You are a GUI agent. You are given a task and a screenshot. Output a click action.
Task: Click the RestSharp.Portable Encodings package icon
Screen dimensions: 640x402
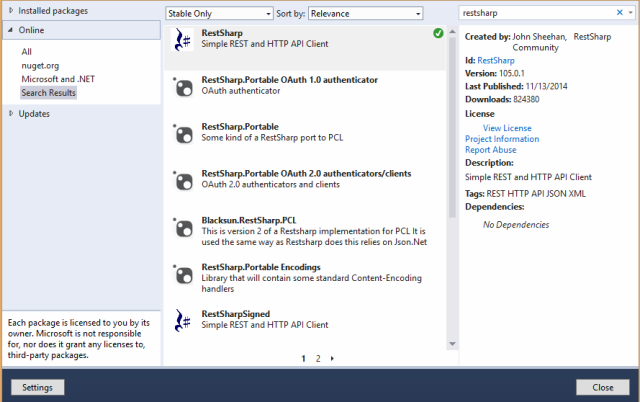pyautogui.click(x=183, y=275)
